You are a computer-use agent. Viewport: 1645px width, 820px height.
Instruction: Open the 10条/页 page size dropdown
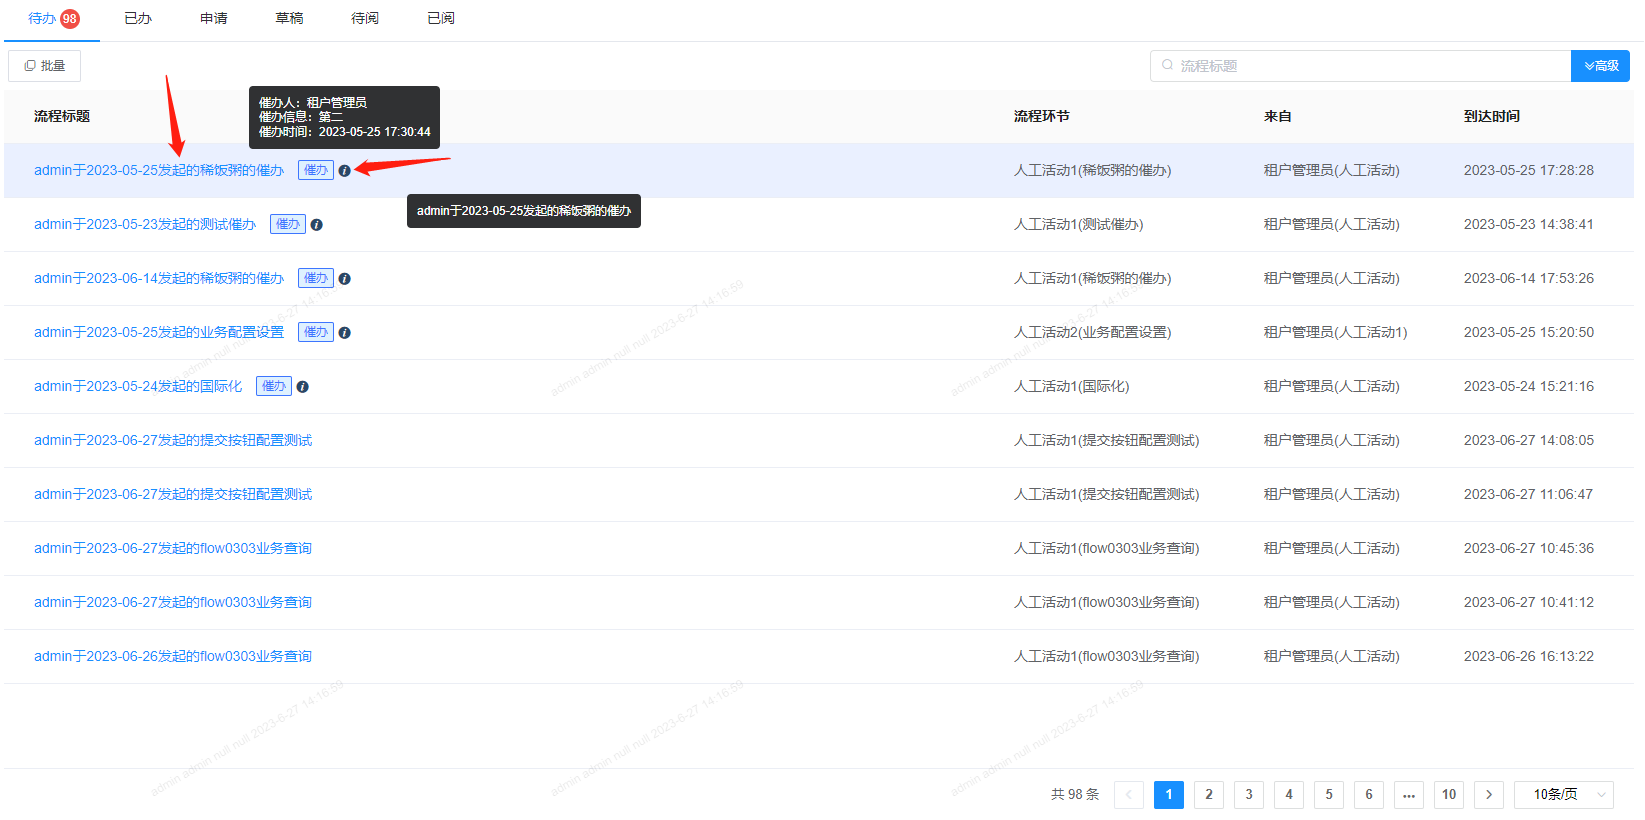1564,795
